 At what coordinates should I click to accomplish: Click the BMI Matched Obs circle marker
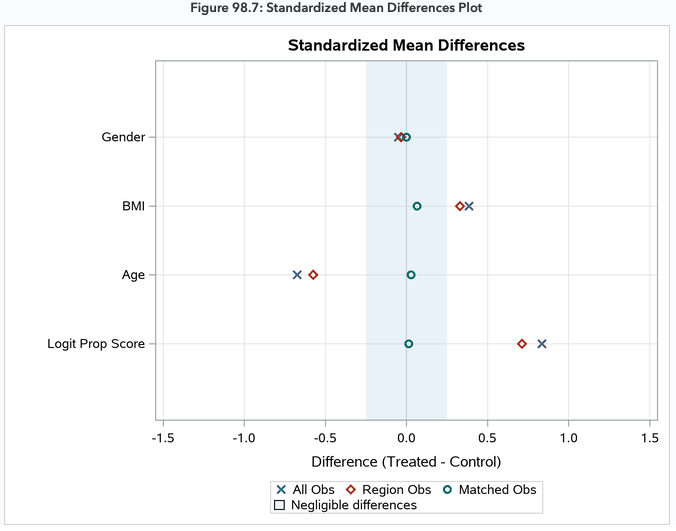[x=417, y=206]
